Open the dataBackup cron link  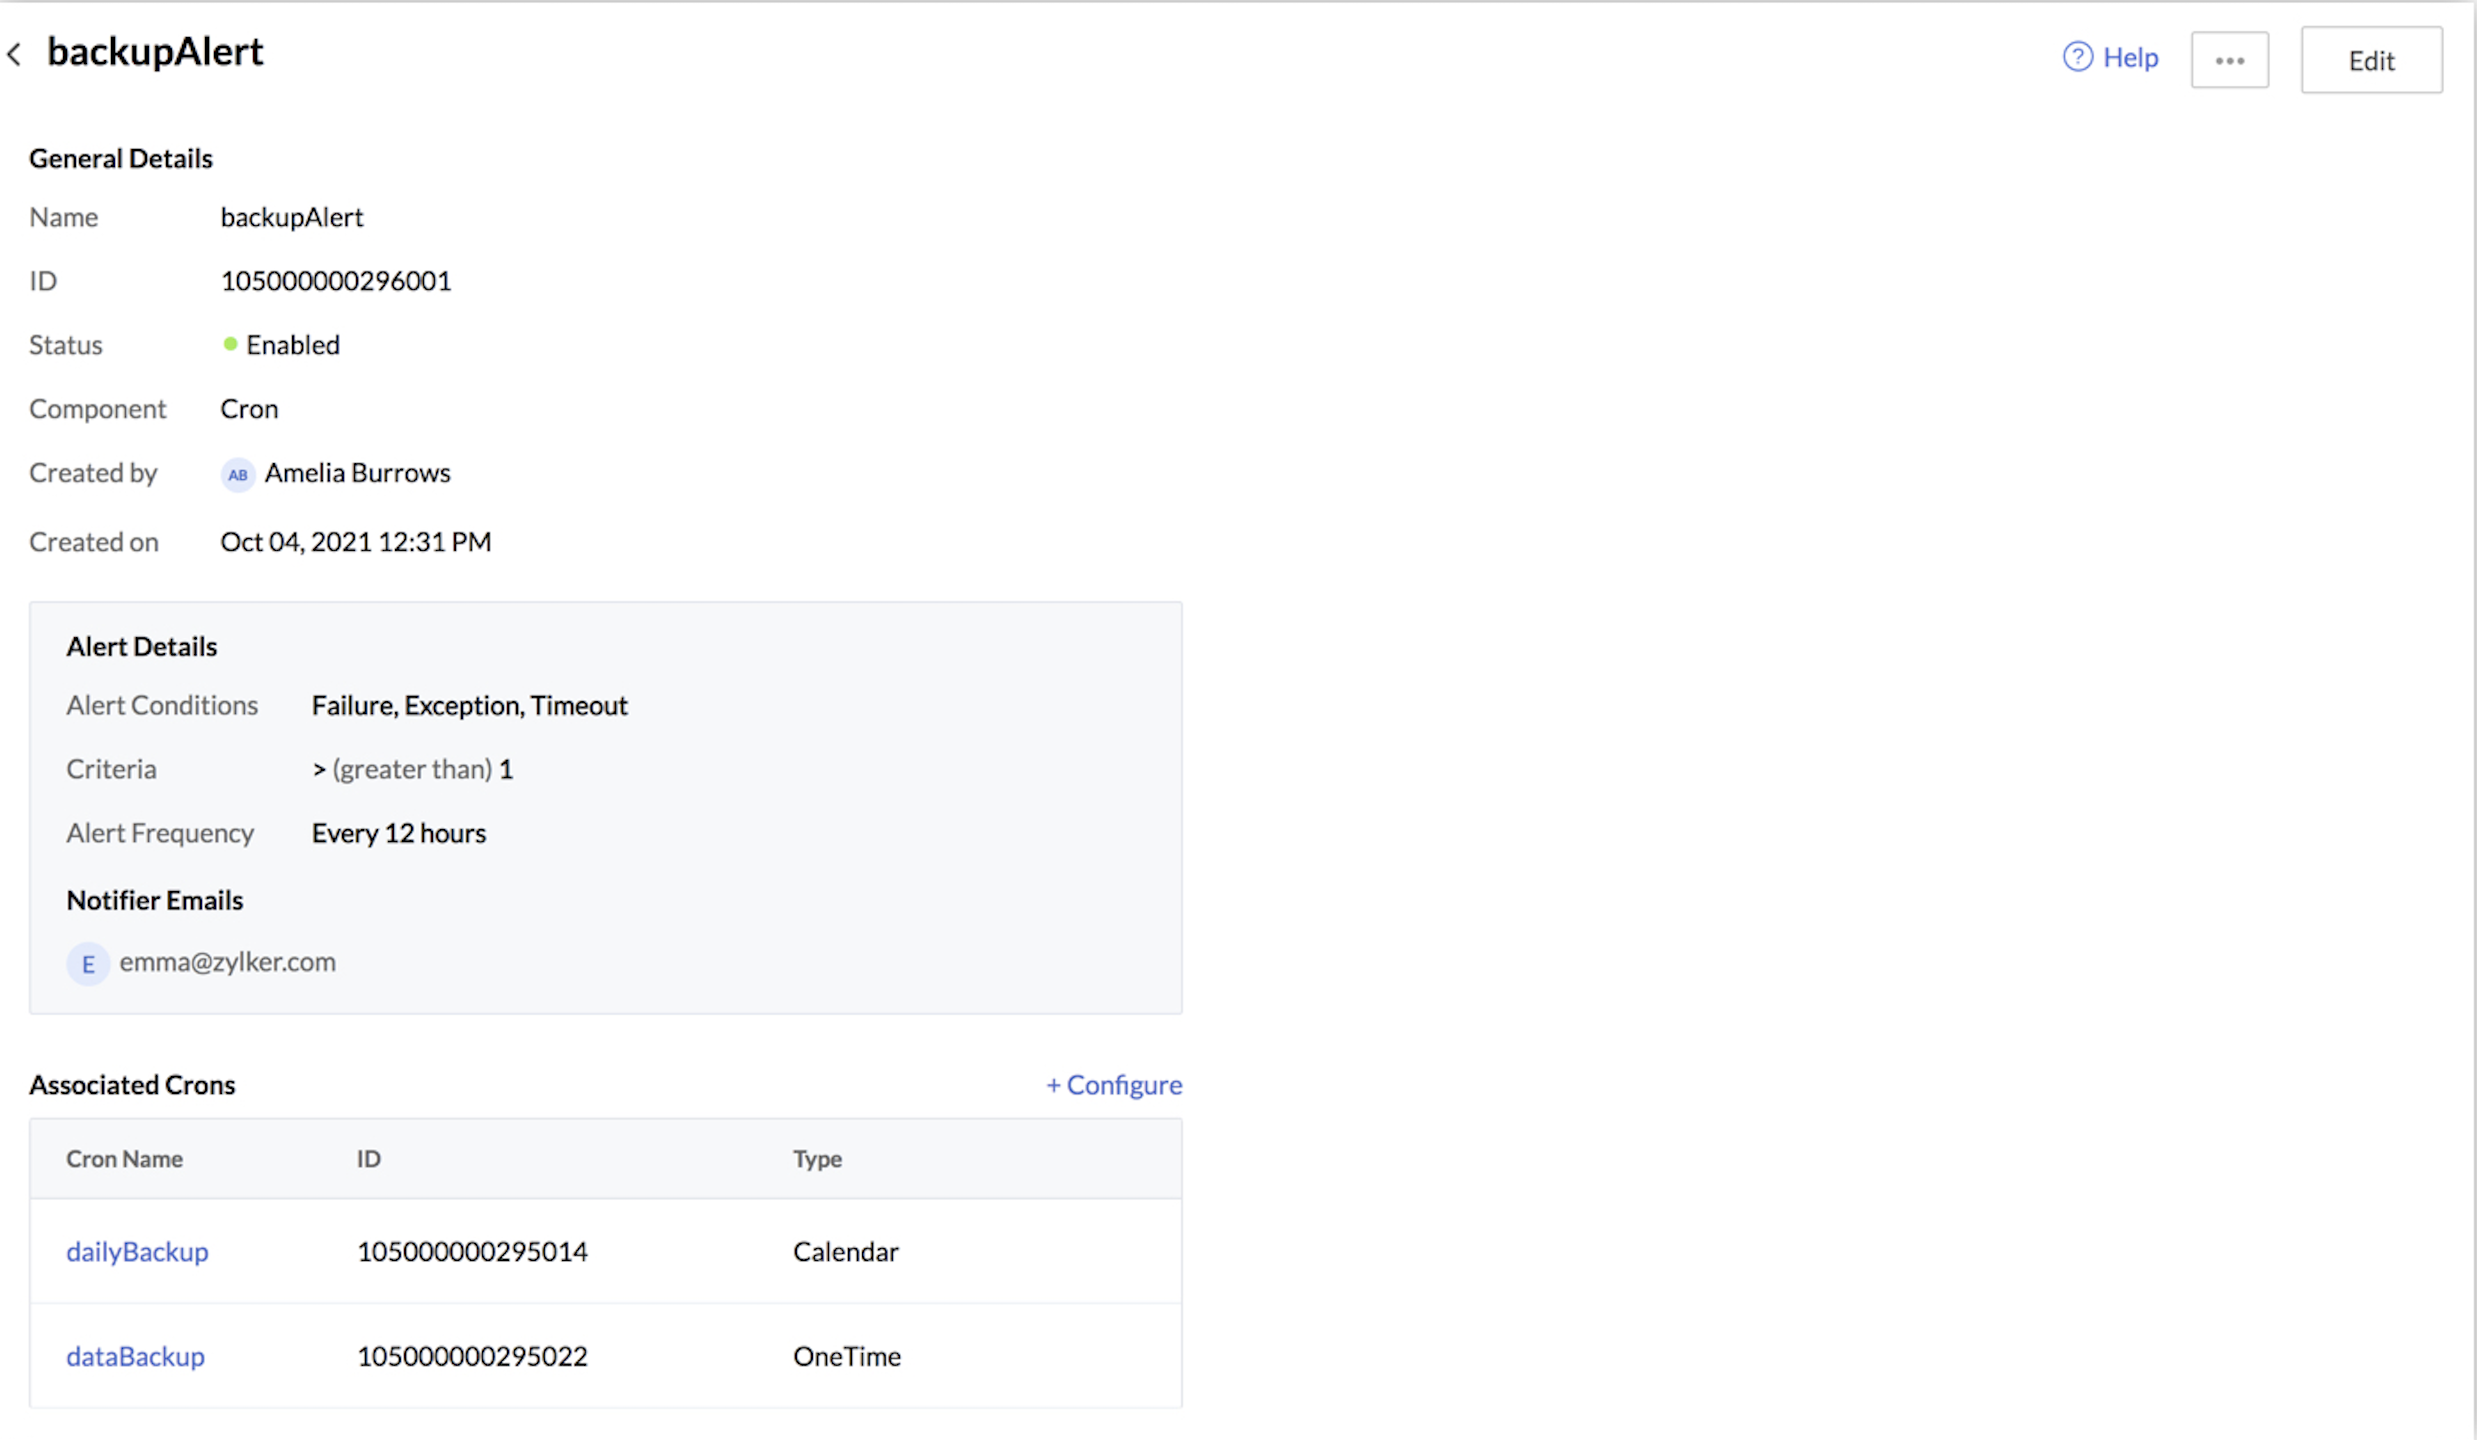pyautogui.click(x=135, y=1356)
